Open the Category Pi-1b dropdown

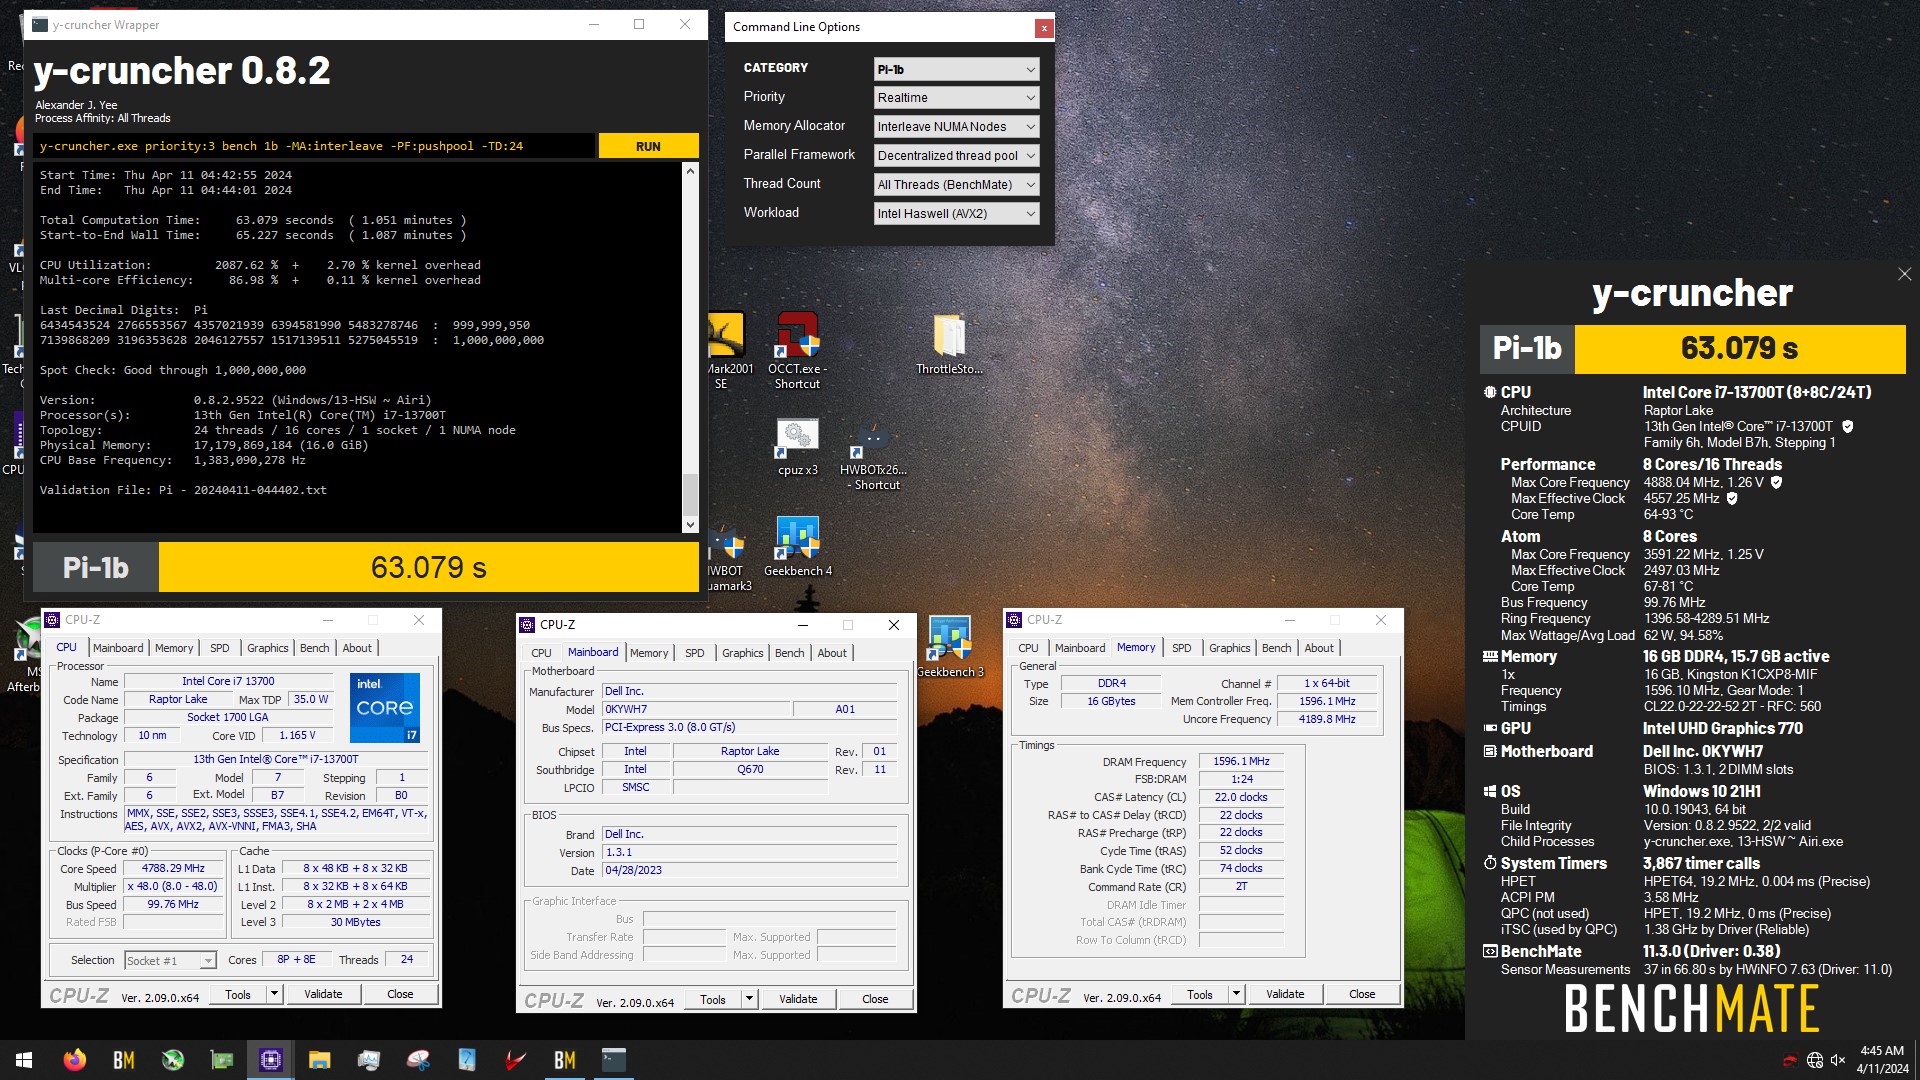(956, 69)
